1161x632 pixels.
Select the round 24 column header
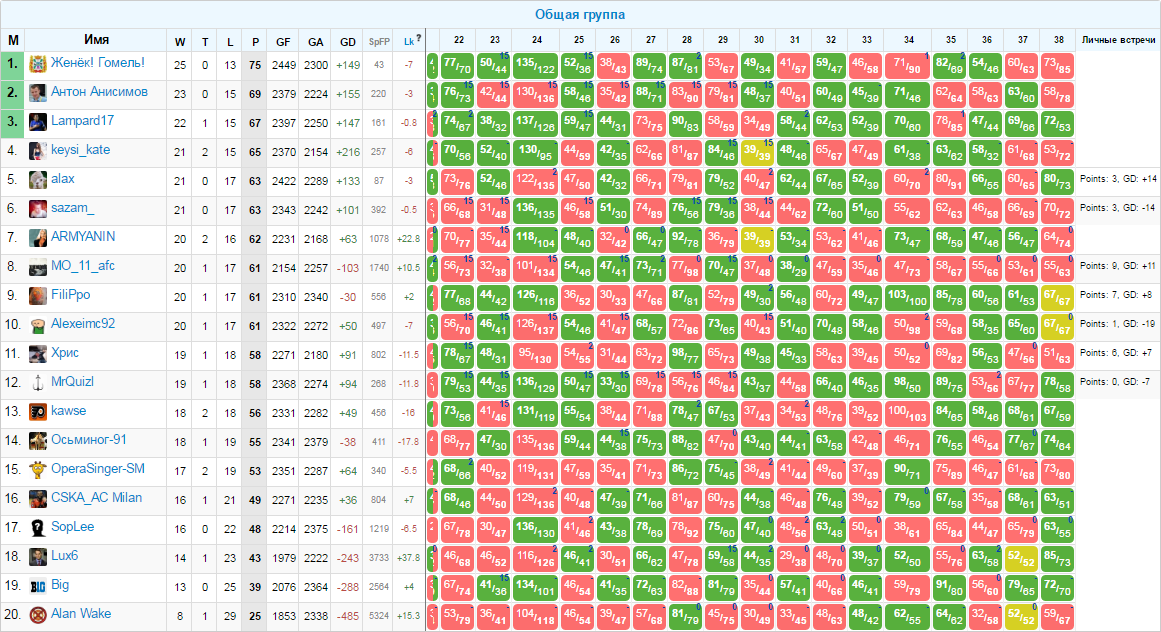click(x=536, y=40)
